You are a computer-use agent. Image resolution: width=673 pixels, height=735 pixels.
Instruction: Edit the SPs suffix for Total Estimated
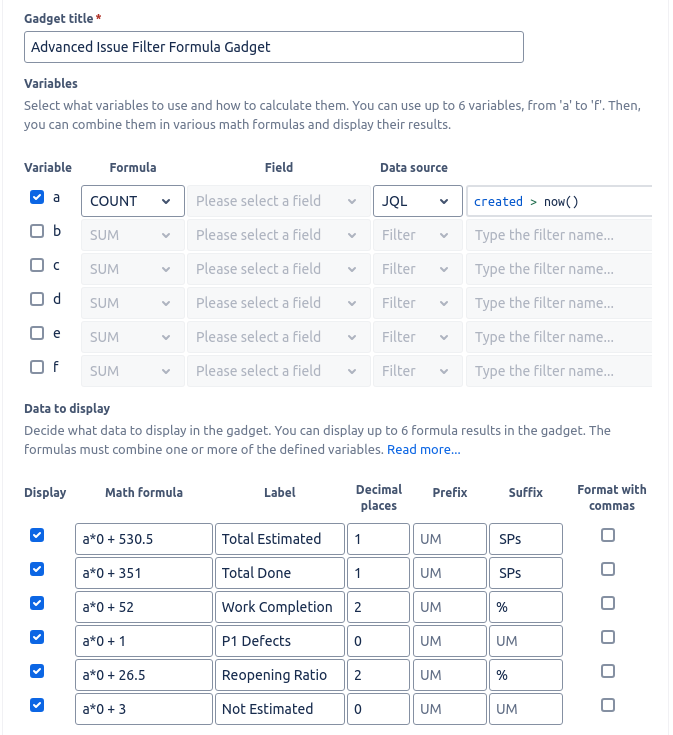point(525,539)
